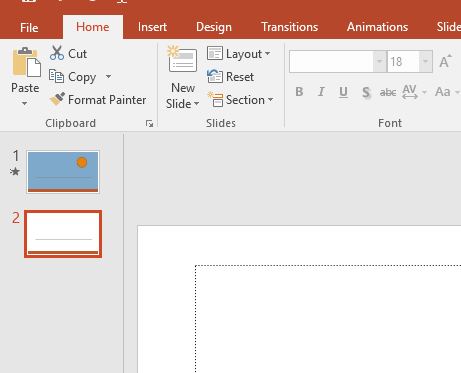
Task: Click the Paste clipboard icon
Action: point(26,62)
